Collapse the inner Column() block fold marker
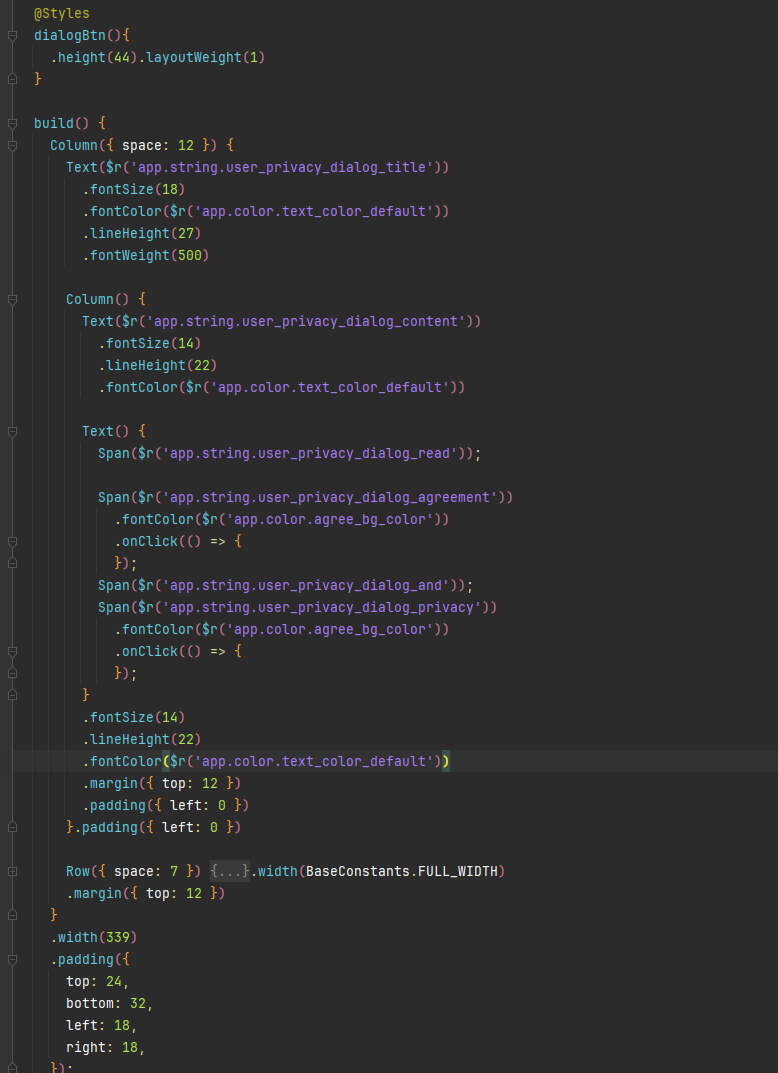Viewport: 778px width, 1073px height. [x=12, y=299]
